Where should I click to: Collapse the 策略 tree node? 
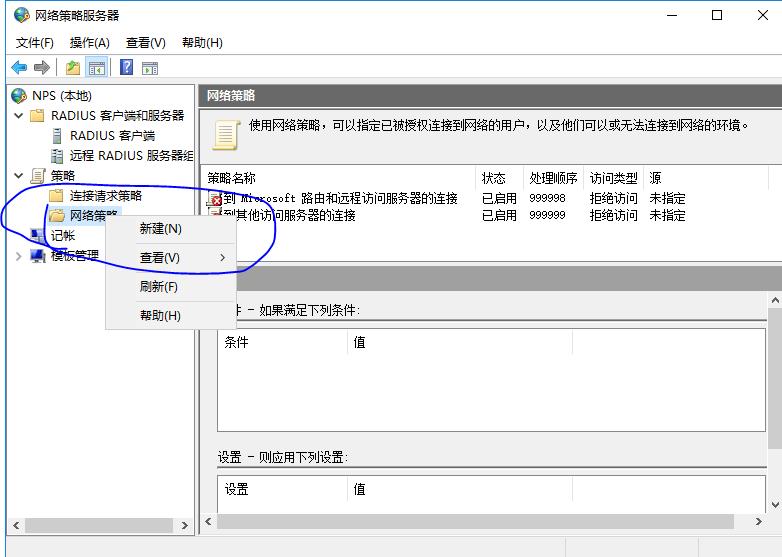pyautogui.click(x=18, y=176)
